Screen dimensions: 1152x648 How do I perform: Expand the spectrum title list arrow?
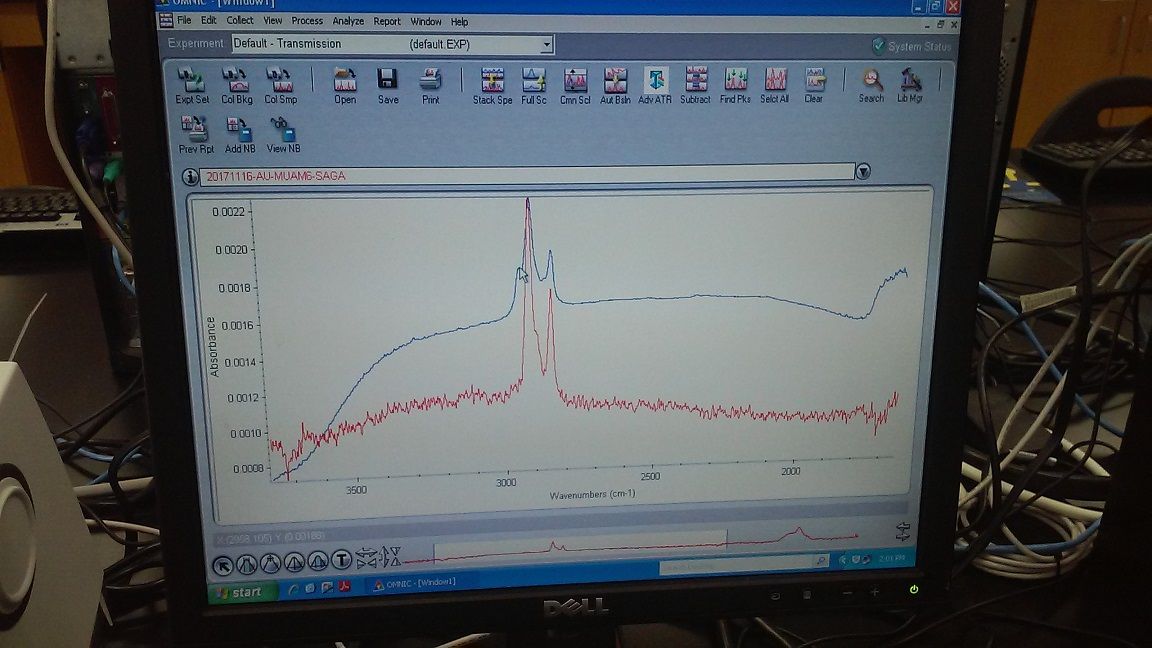pos(863,171)
